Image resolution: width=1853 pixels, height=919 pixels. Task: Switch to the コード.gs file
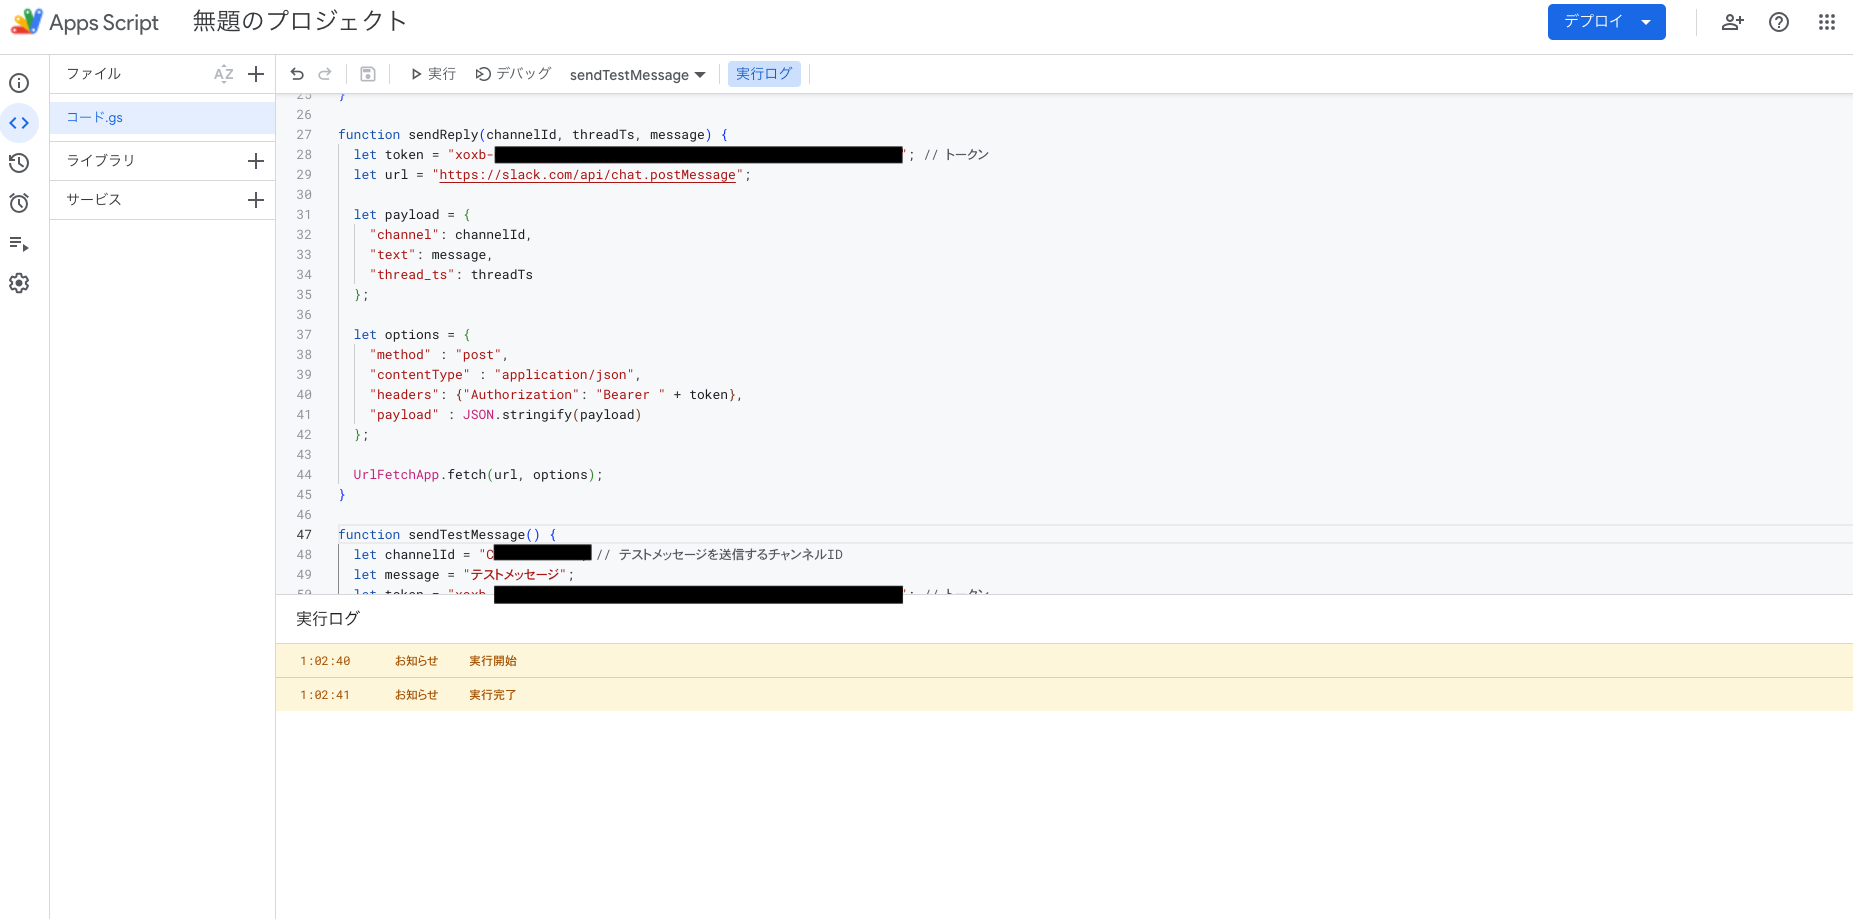tap(93, 117)
